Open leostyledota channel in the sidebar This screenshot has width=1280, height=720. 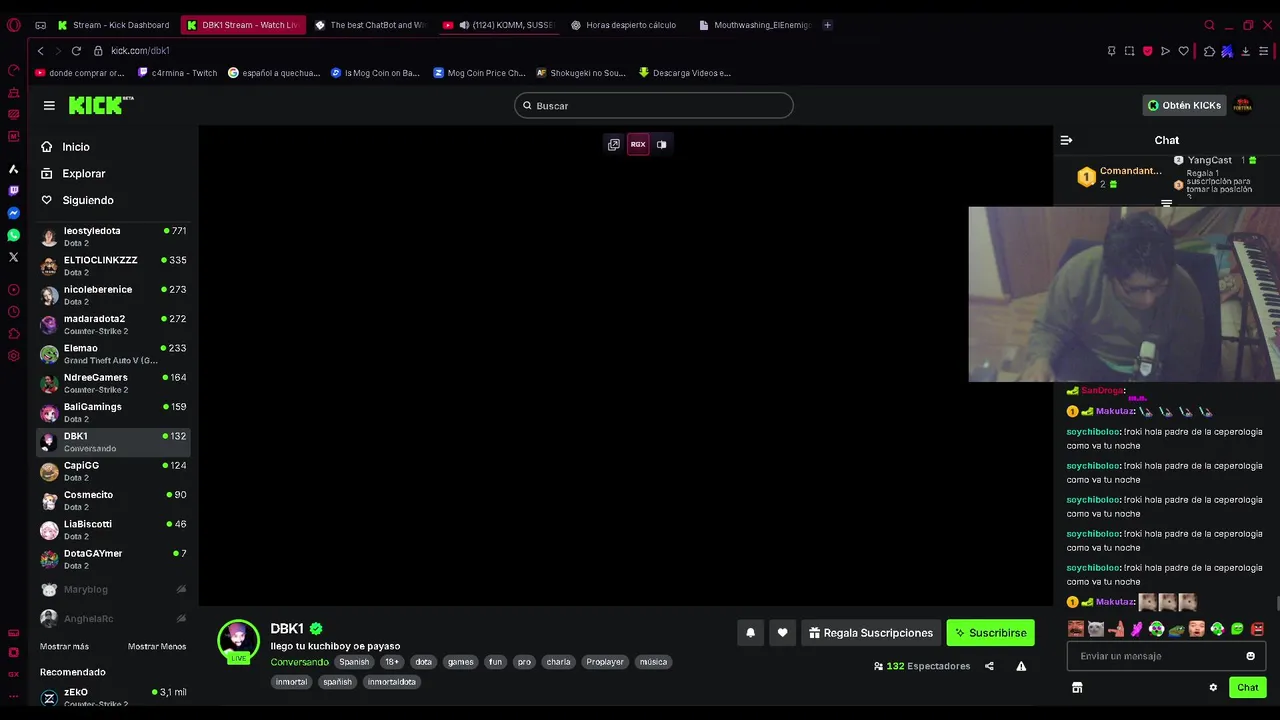113,236
